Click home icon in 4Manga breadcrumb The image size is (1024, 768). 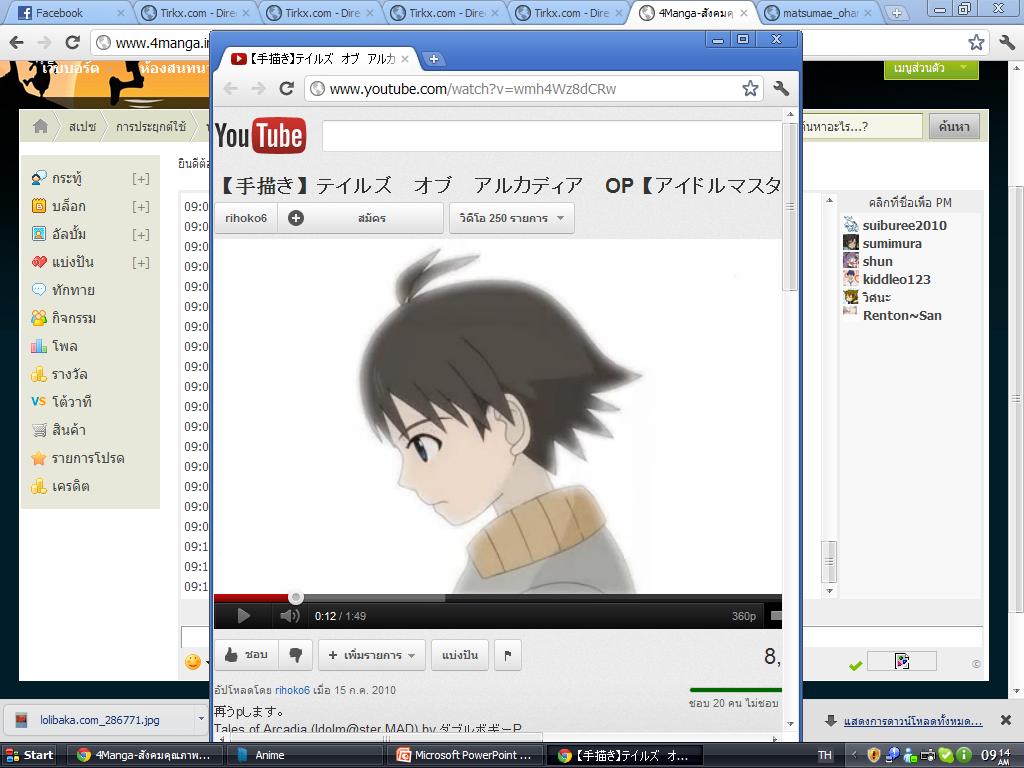pos(40,126)
